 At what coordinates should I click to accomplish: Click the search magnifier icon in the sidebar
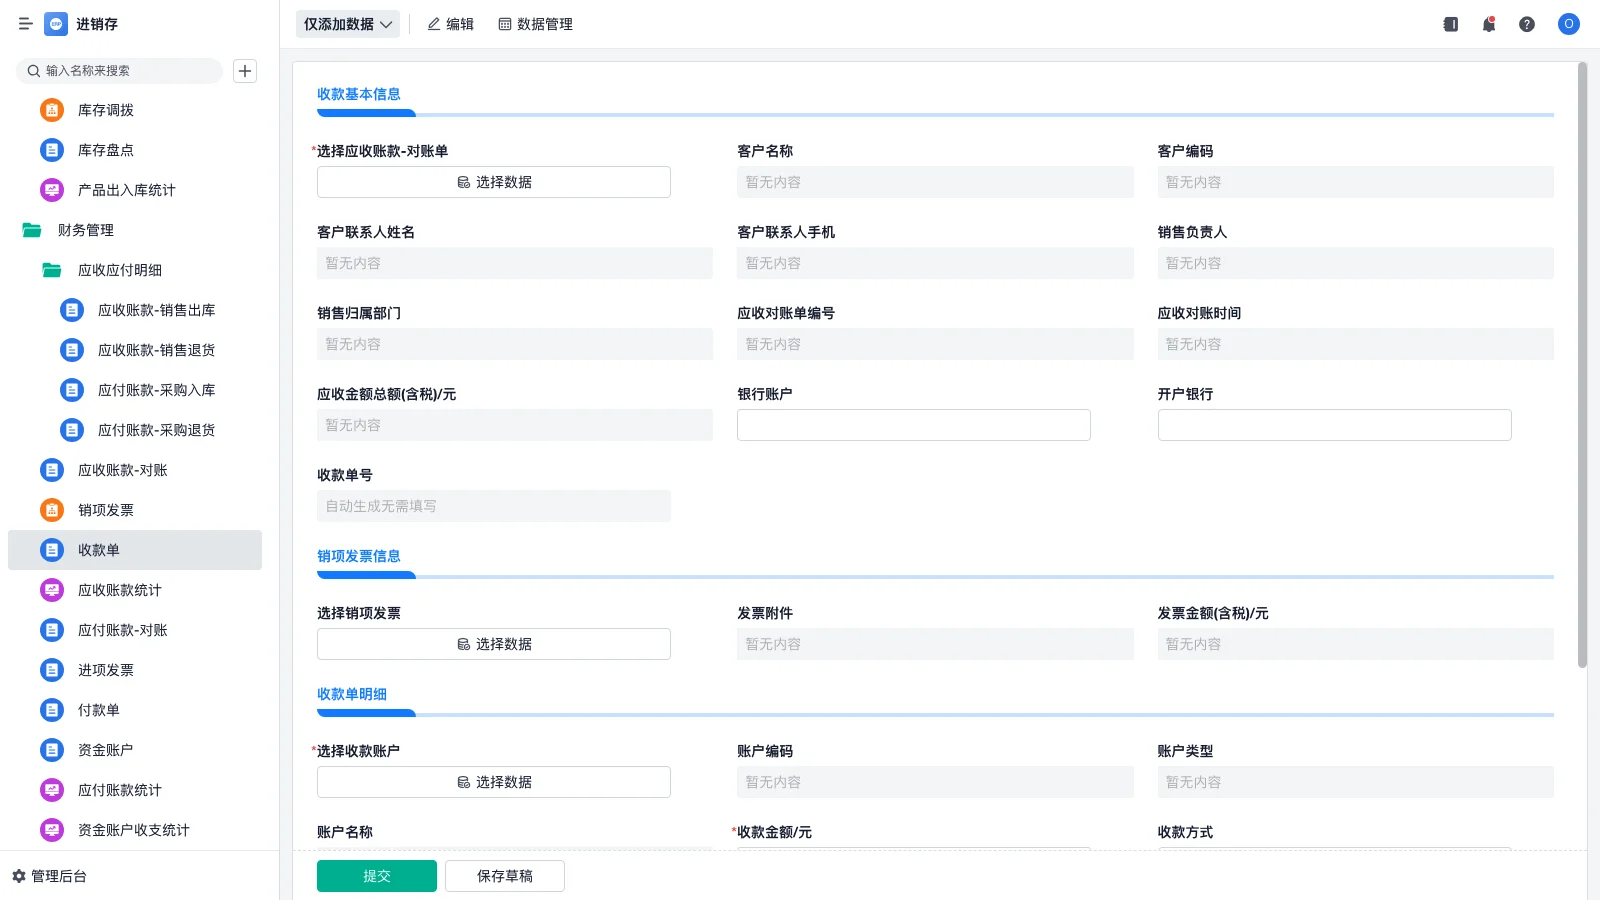pos(34,71)
